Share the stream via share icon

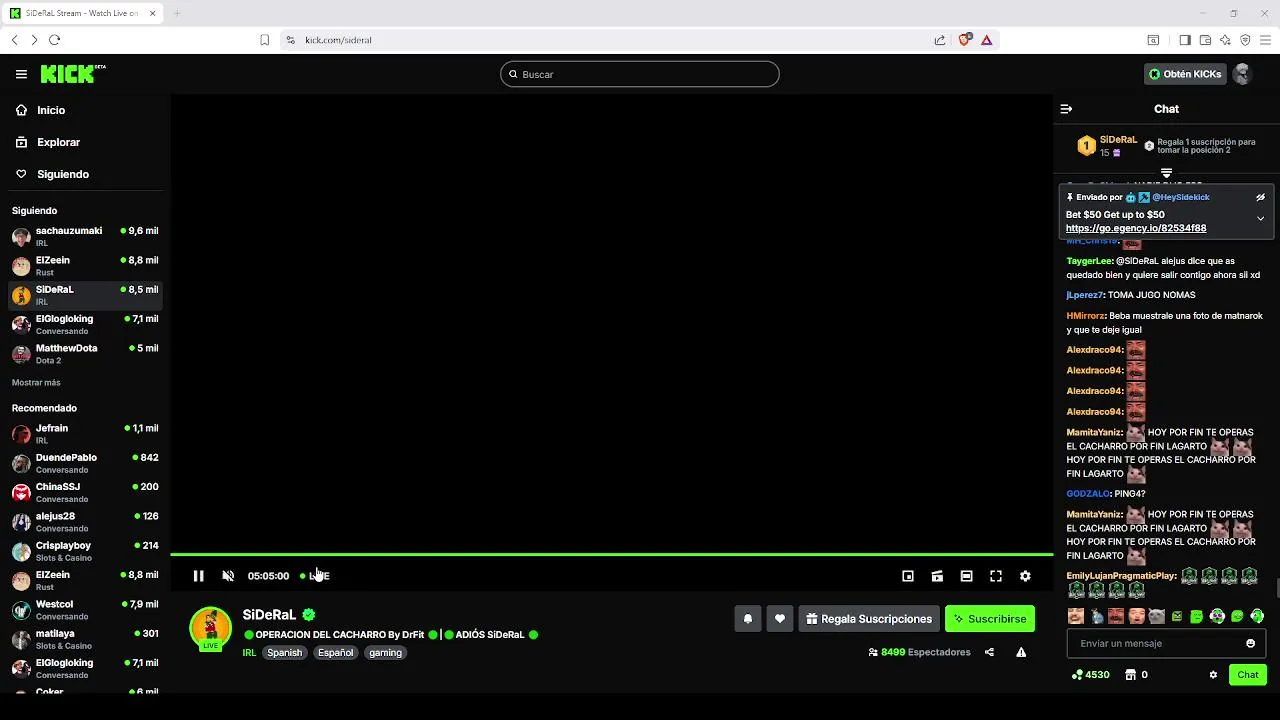pos(989,652)
